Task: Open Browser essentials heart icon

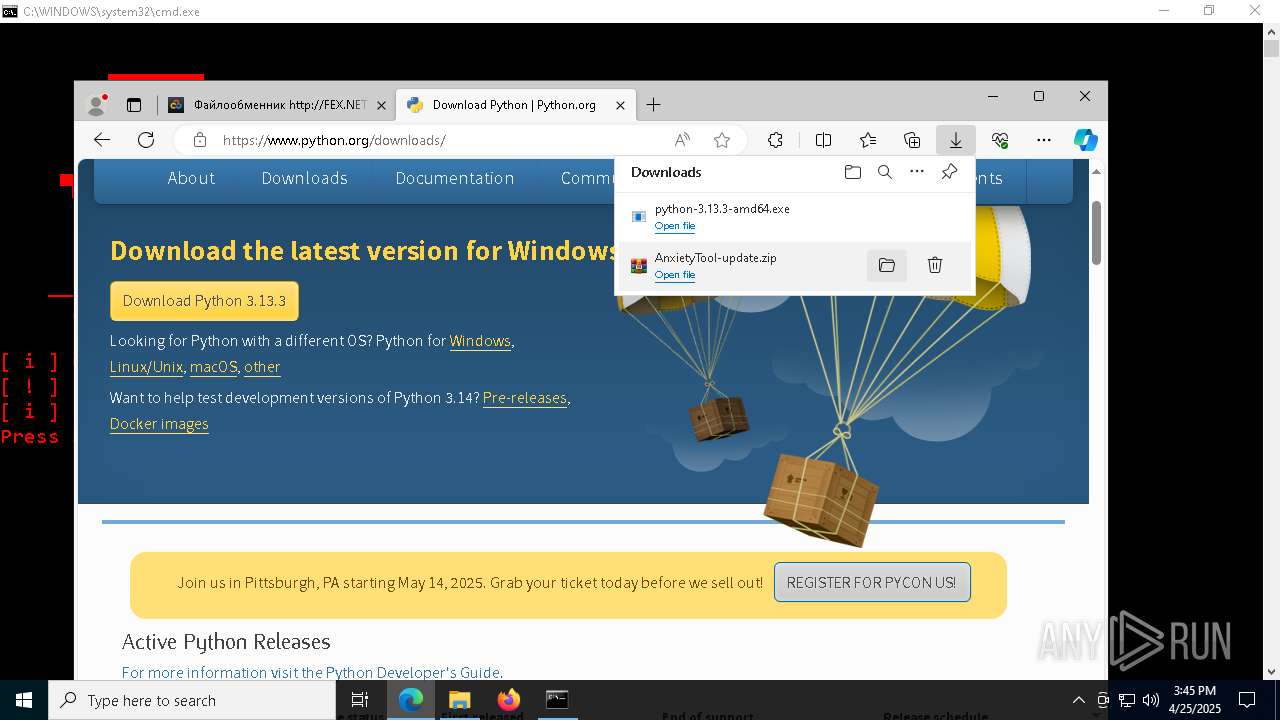Action: [x=1000, y=140]
